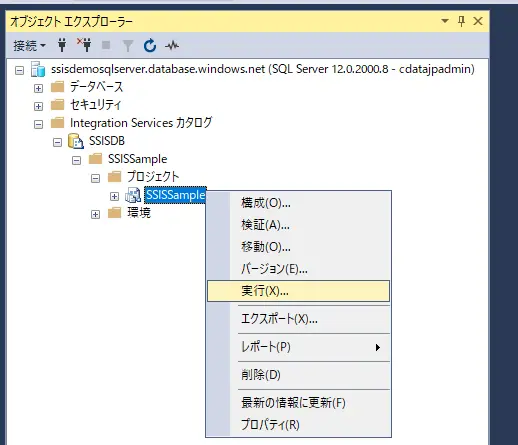Toggle the auto-hide pin of Object Explorer

(x=461, y=21)
